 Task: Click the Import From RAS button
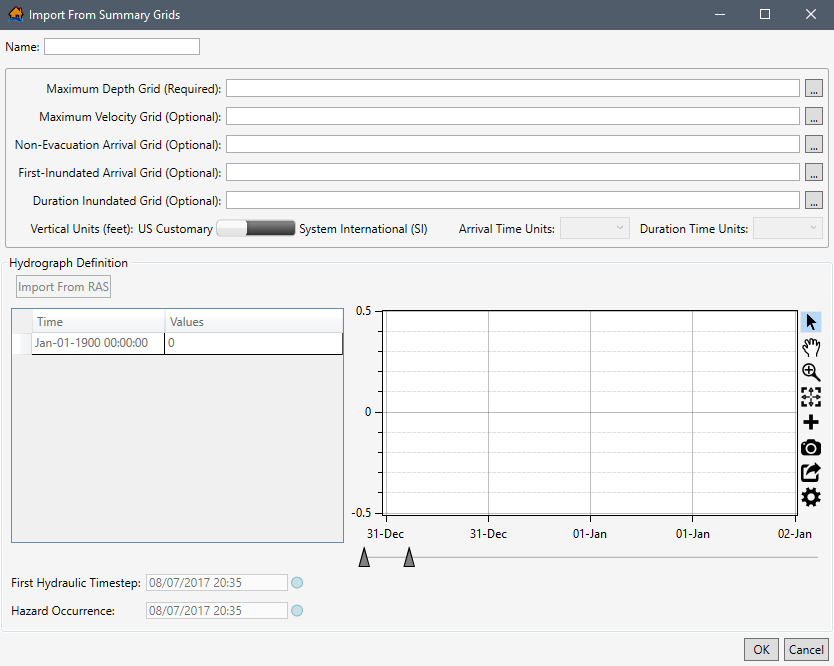tap(63, 286)
